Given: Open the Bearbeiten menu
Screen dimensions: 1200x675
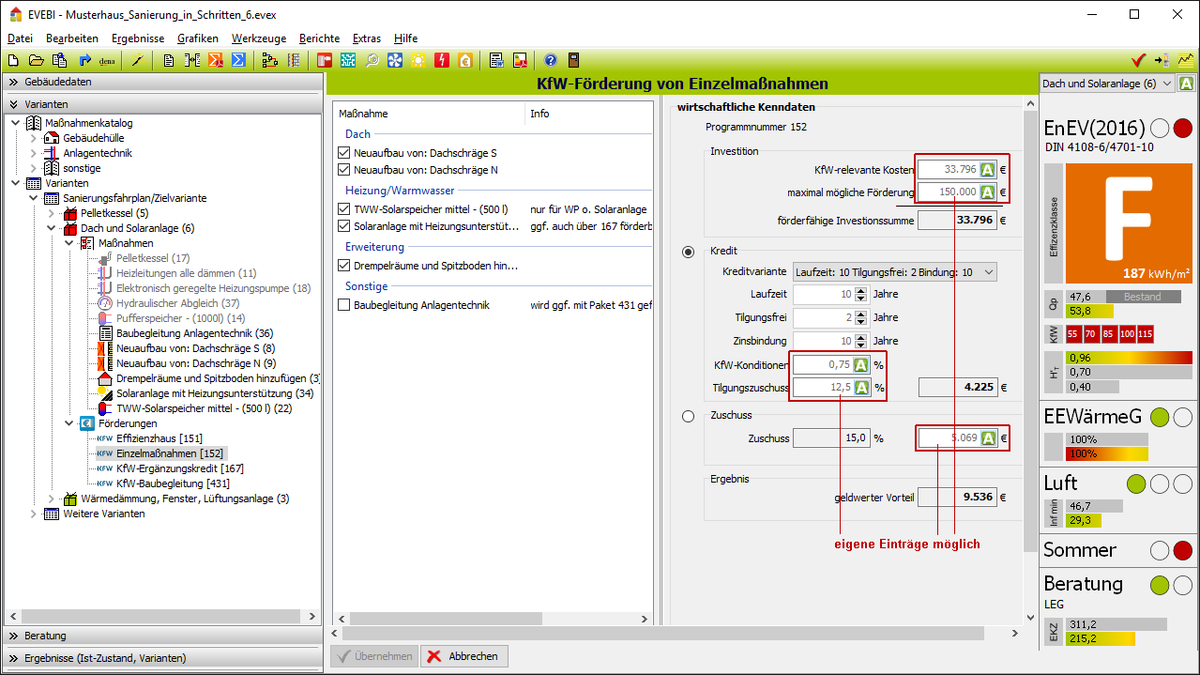Looking at the screenshot, I should pyautogui.click(x=72, y=38).
